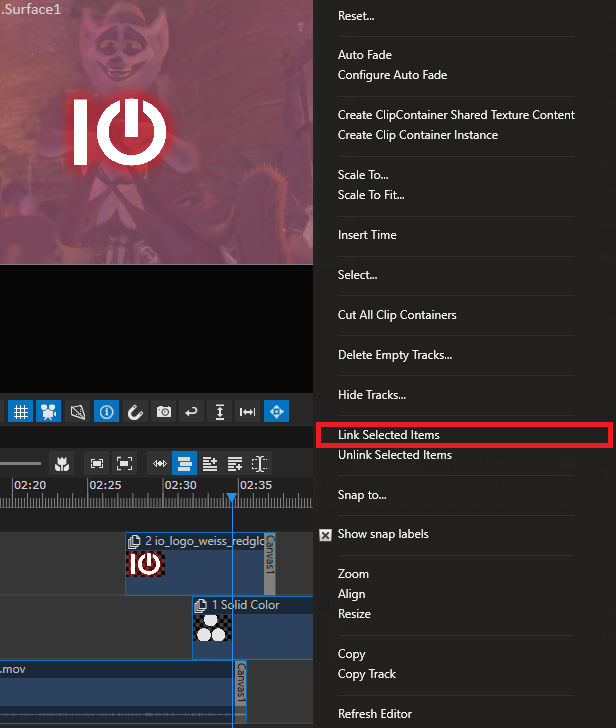
Task: Click the timeline zoom slider bar
Action: 20,463
